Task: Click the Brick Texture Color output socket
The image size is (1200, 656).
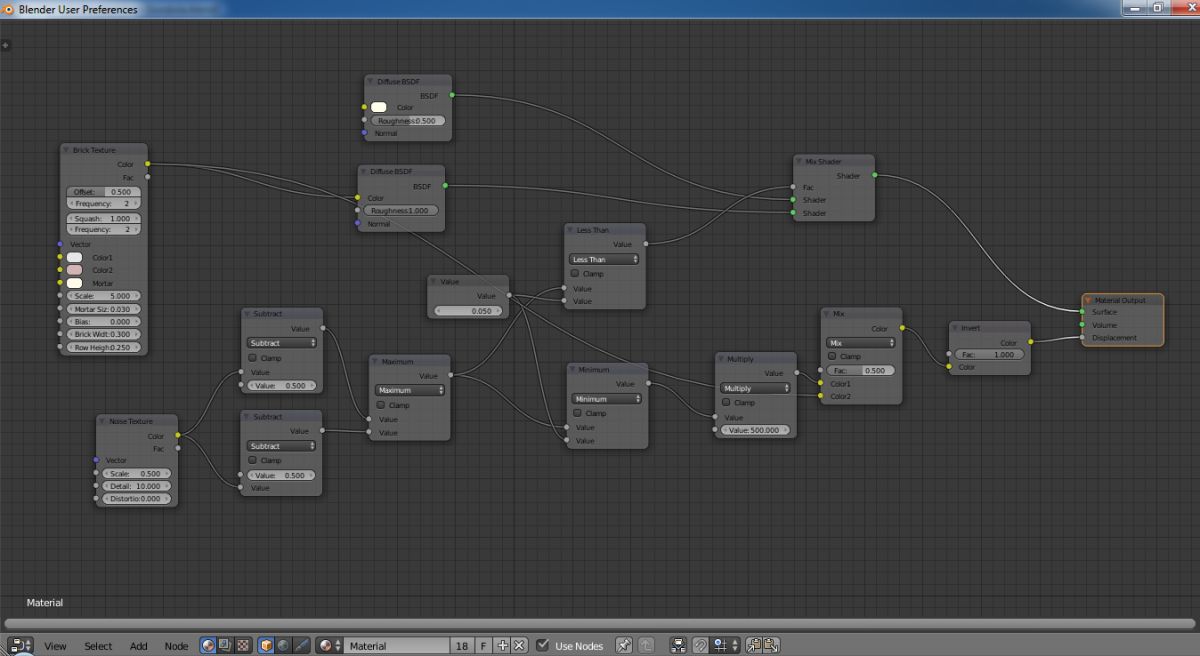Action: click(x=148, y=164)
